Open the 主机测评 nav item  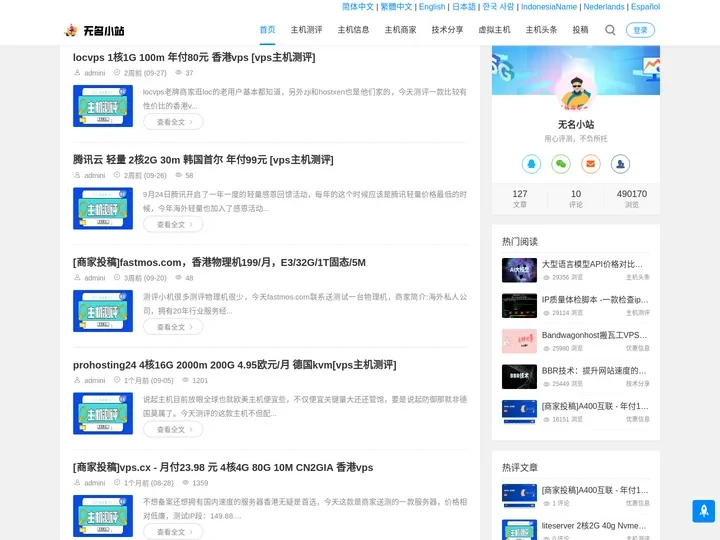pos(306,30)
